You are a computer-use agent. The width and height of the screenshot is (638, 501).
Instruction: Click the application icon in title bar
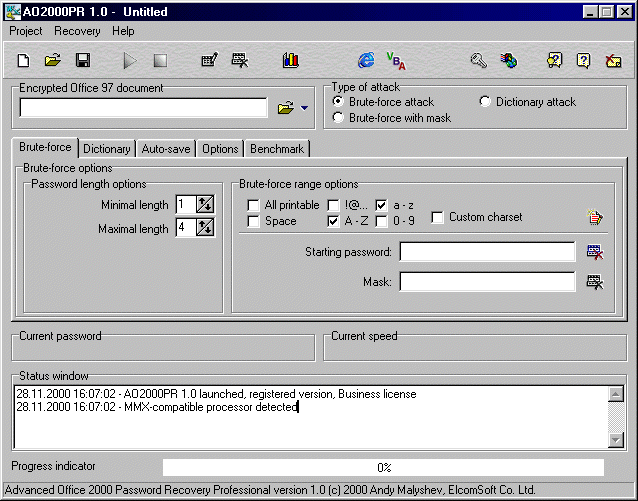tap(13, 12)
